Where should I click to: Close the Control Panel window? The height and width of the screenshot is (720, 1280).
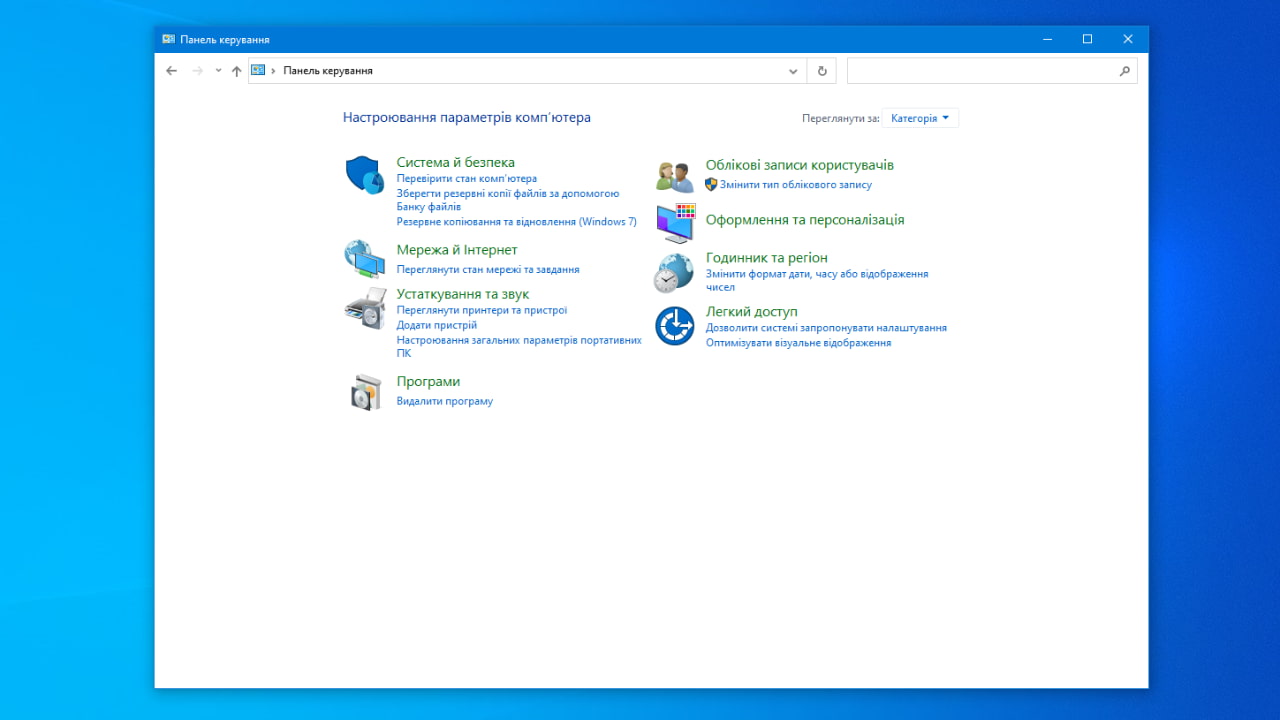pyautogui.click(x=1128, y=39)
